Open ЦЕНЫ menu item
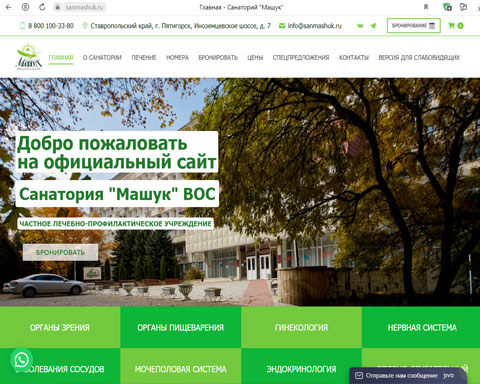 pyautogui.click(x=255, y=57)
